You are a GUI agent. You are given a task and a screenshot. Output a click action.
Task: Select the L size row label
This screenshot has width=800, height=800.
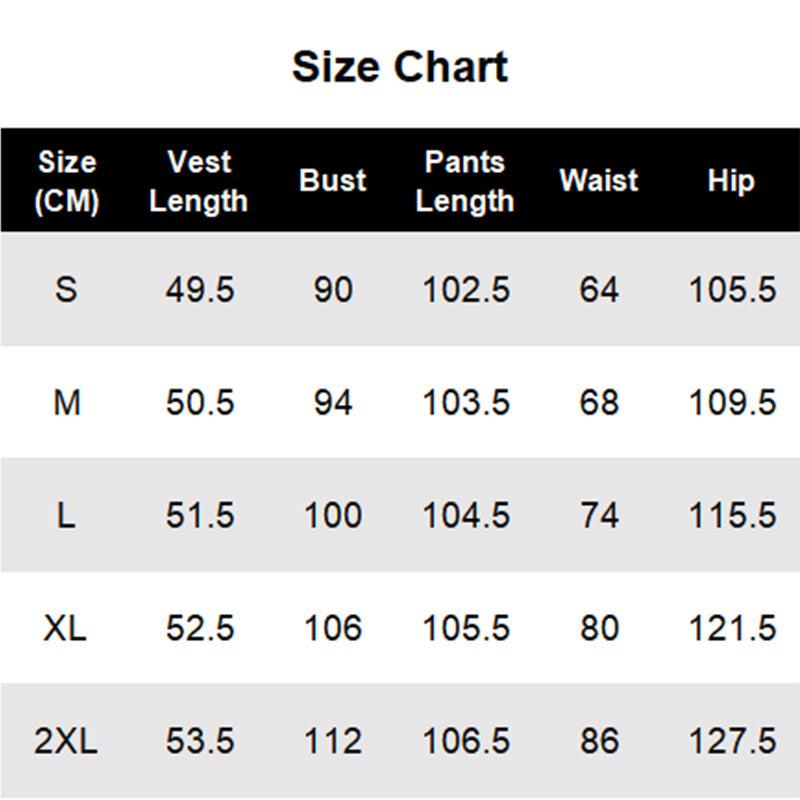pyautogui.click(x=66, y=515)
